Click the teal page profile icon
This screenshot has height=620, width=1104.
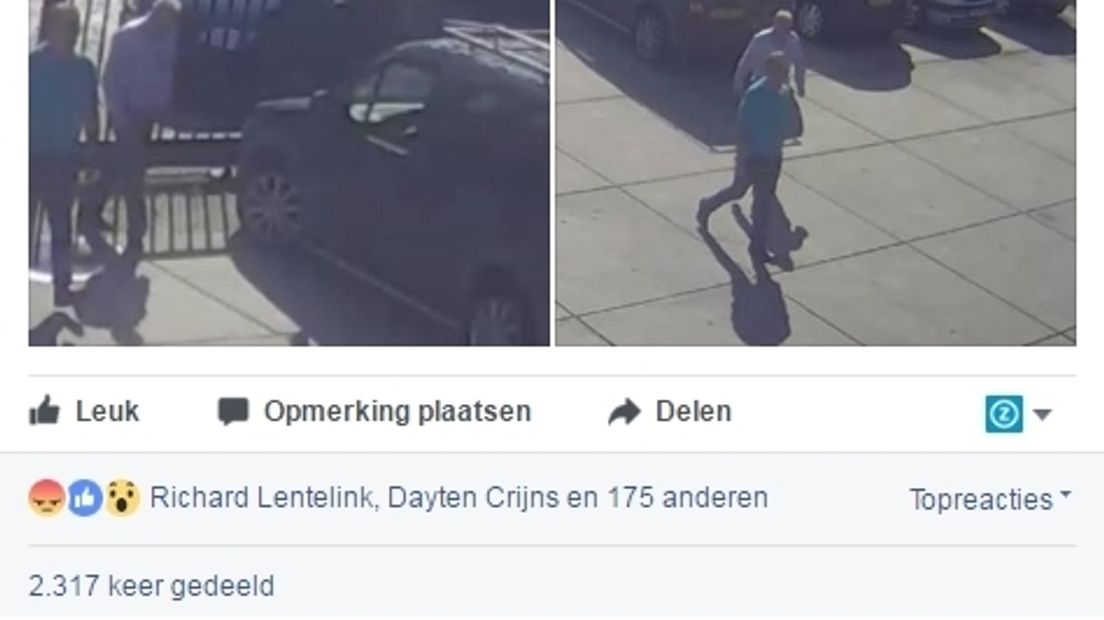click(1004, 414)
